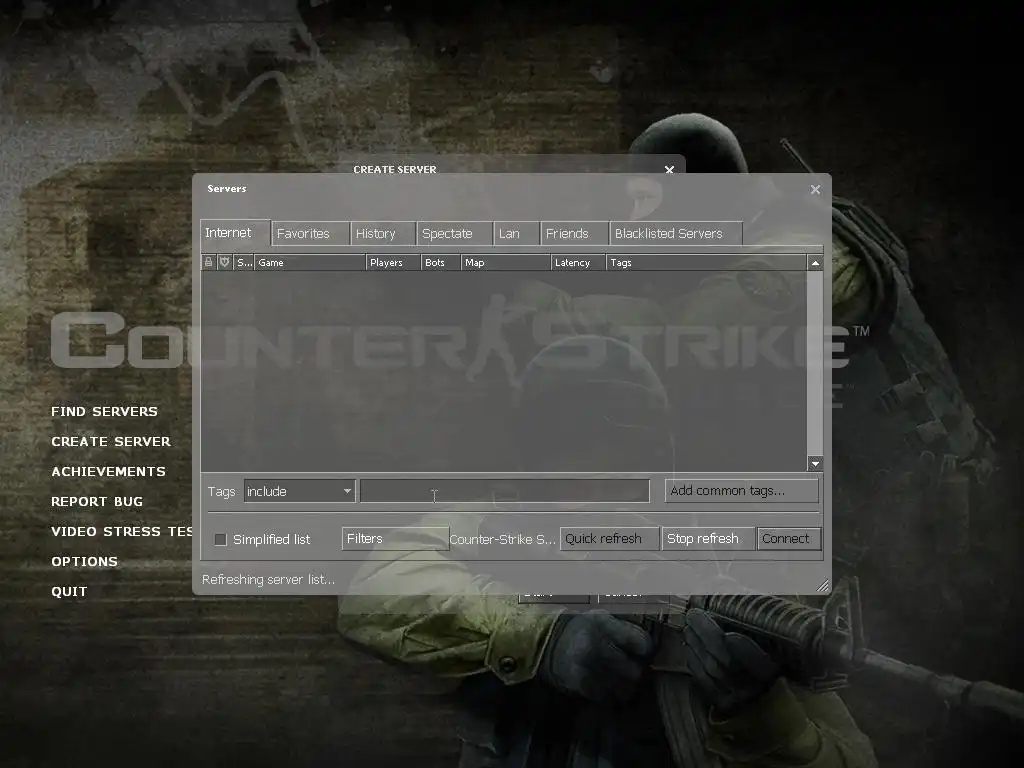The width and height of the screenshot is (1024, 768).
Task: Open the Tags include dropdown
Action: click(299, 491)
